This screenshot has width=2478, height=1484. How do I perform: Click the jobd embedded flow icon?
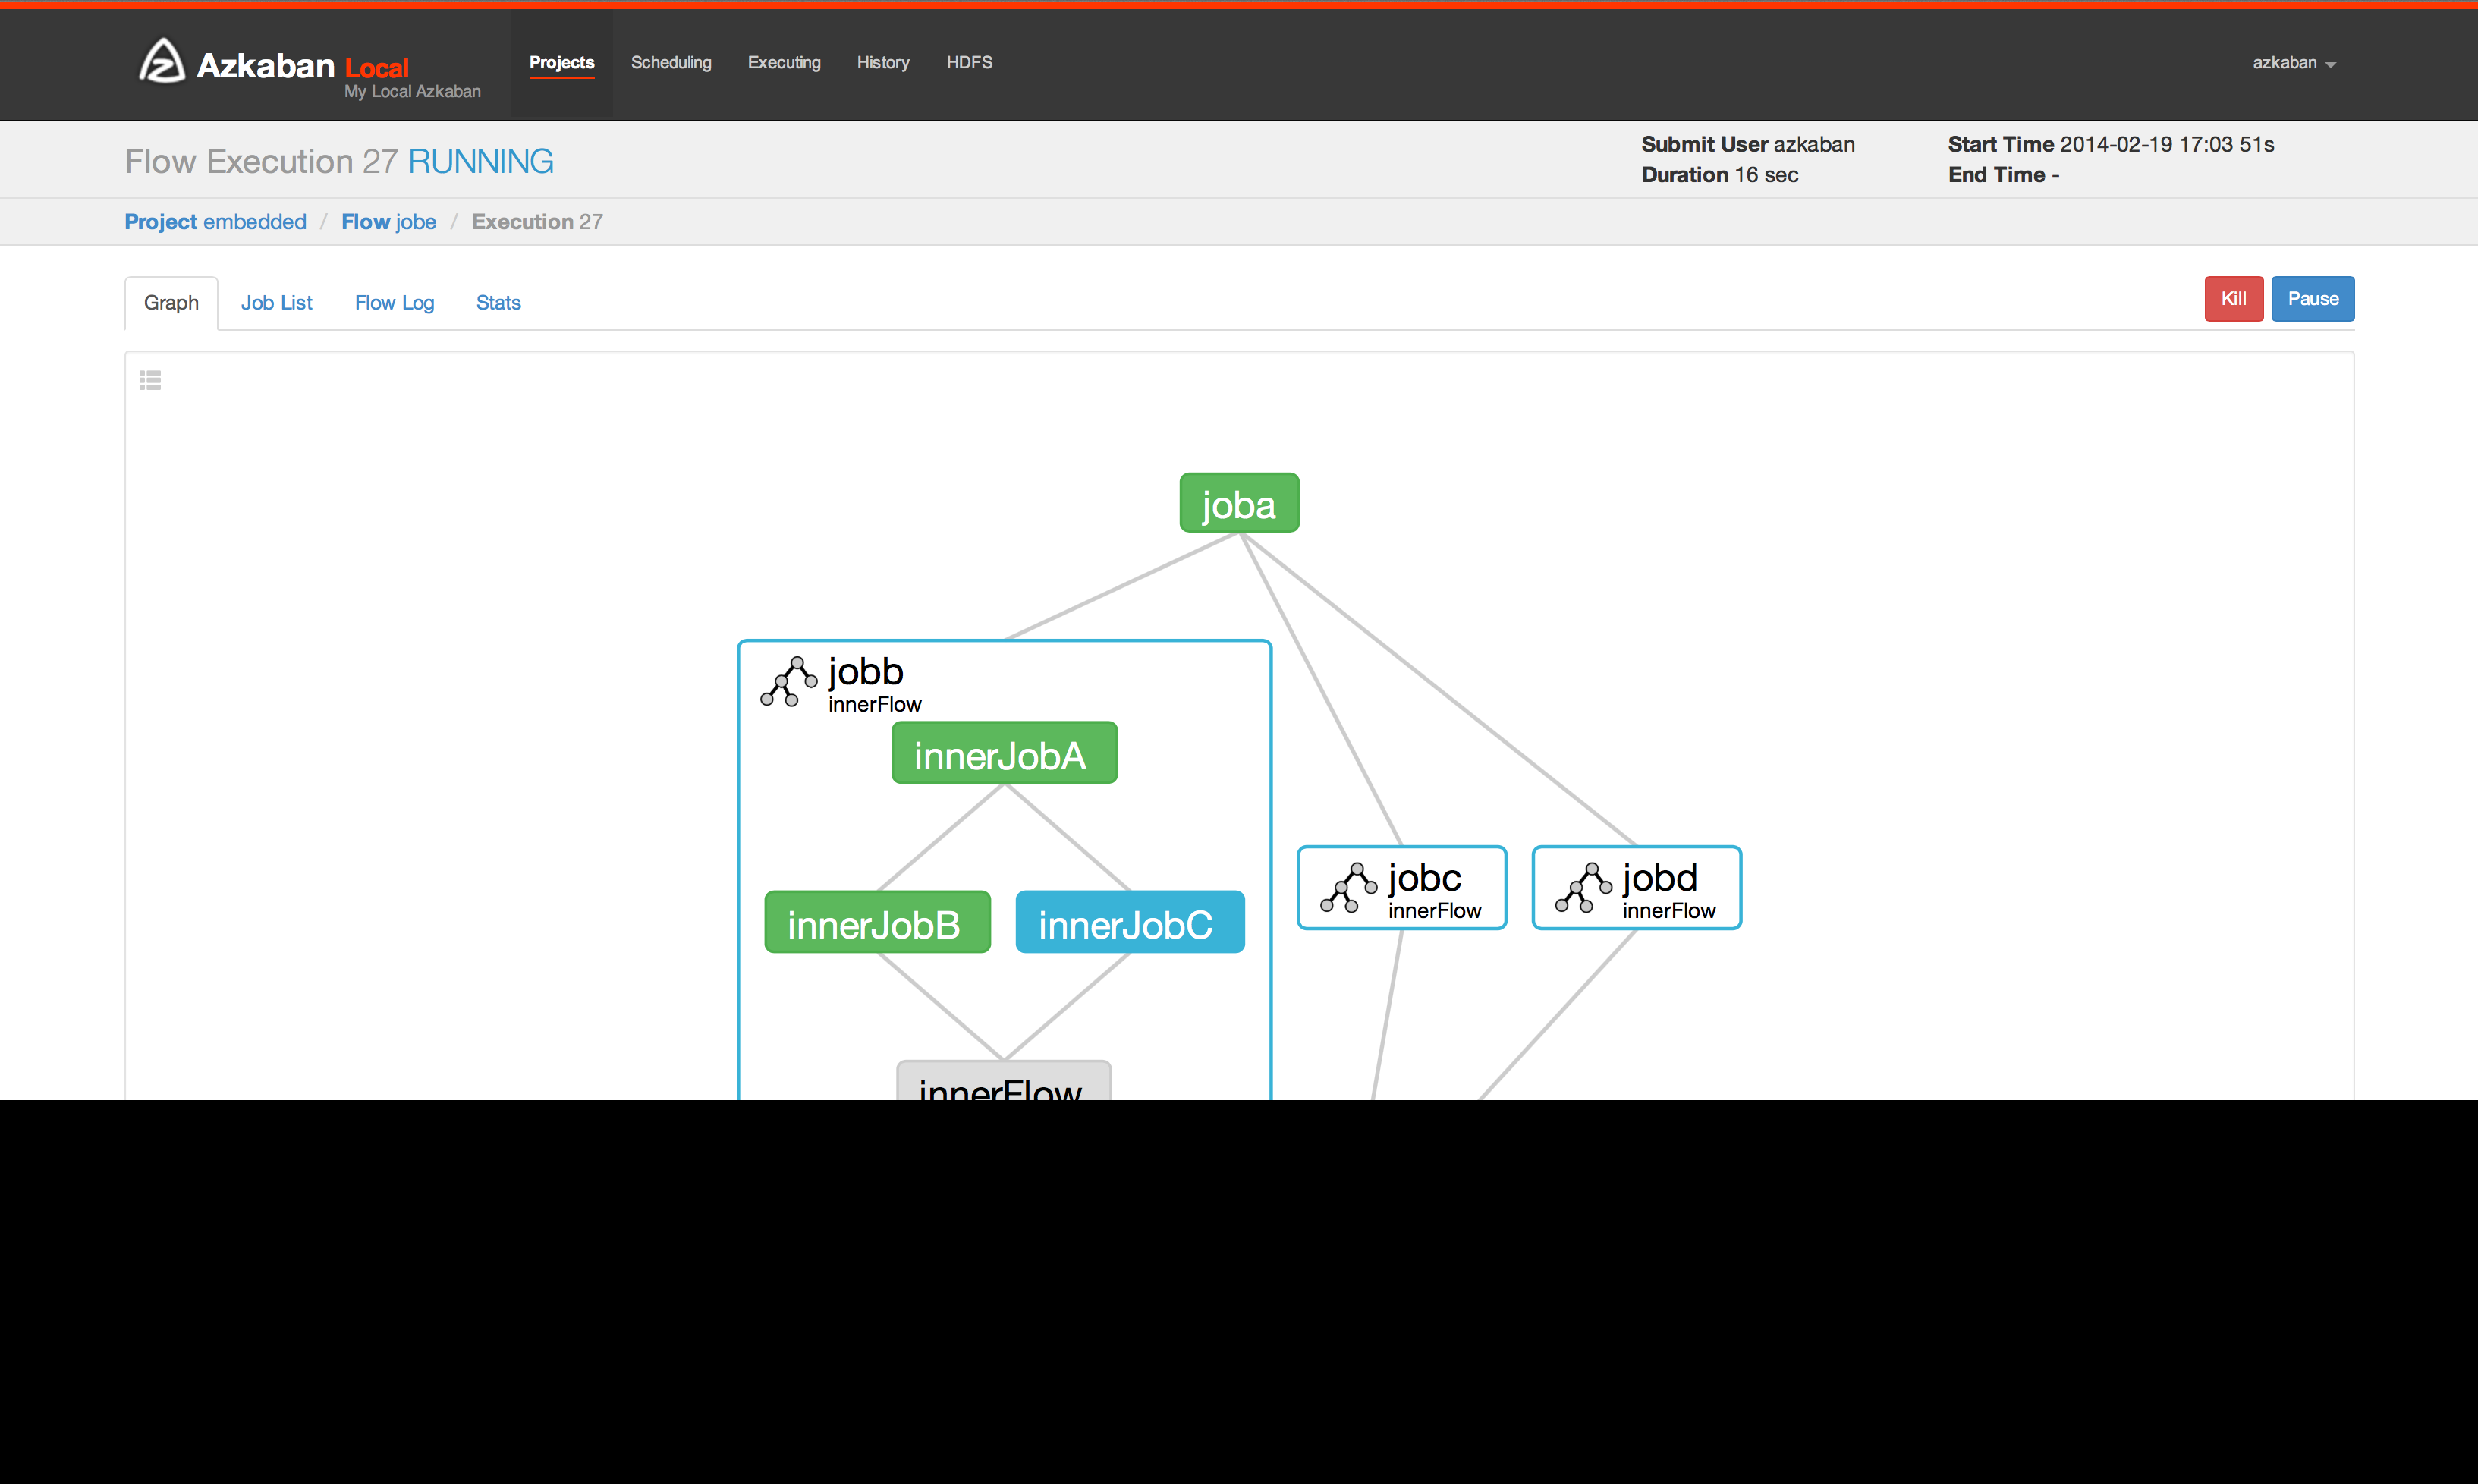click(1583, 888)
